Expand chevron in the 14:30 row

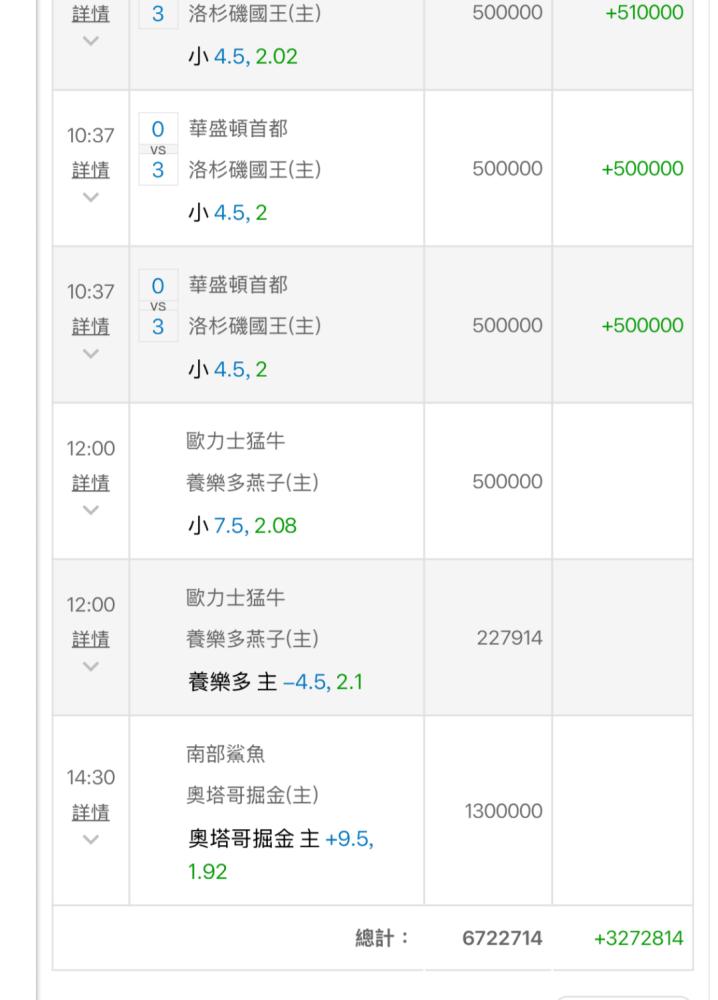point(90,839)
